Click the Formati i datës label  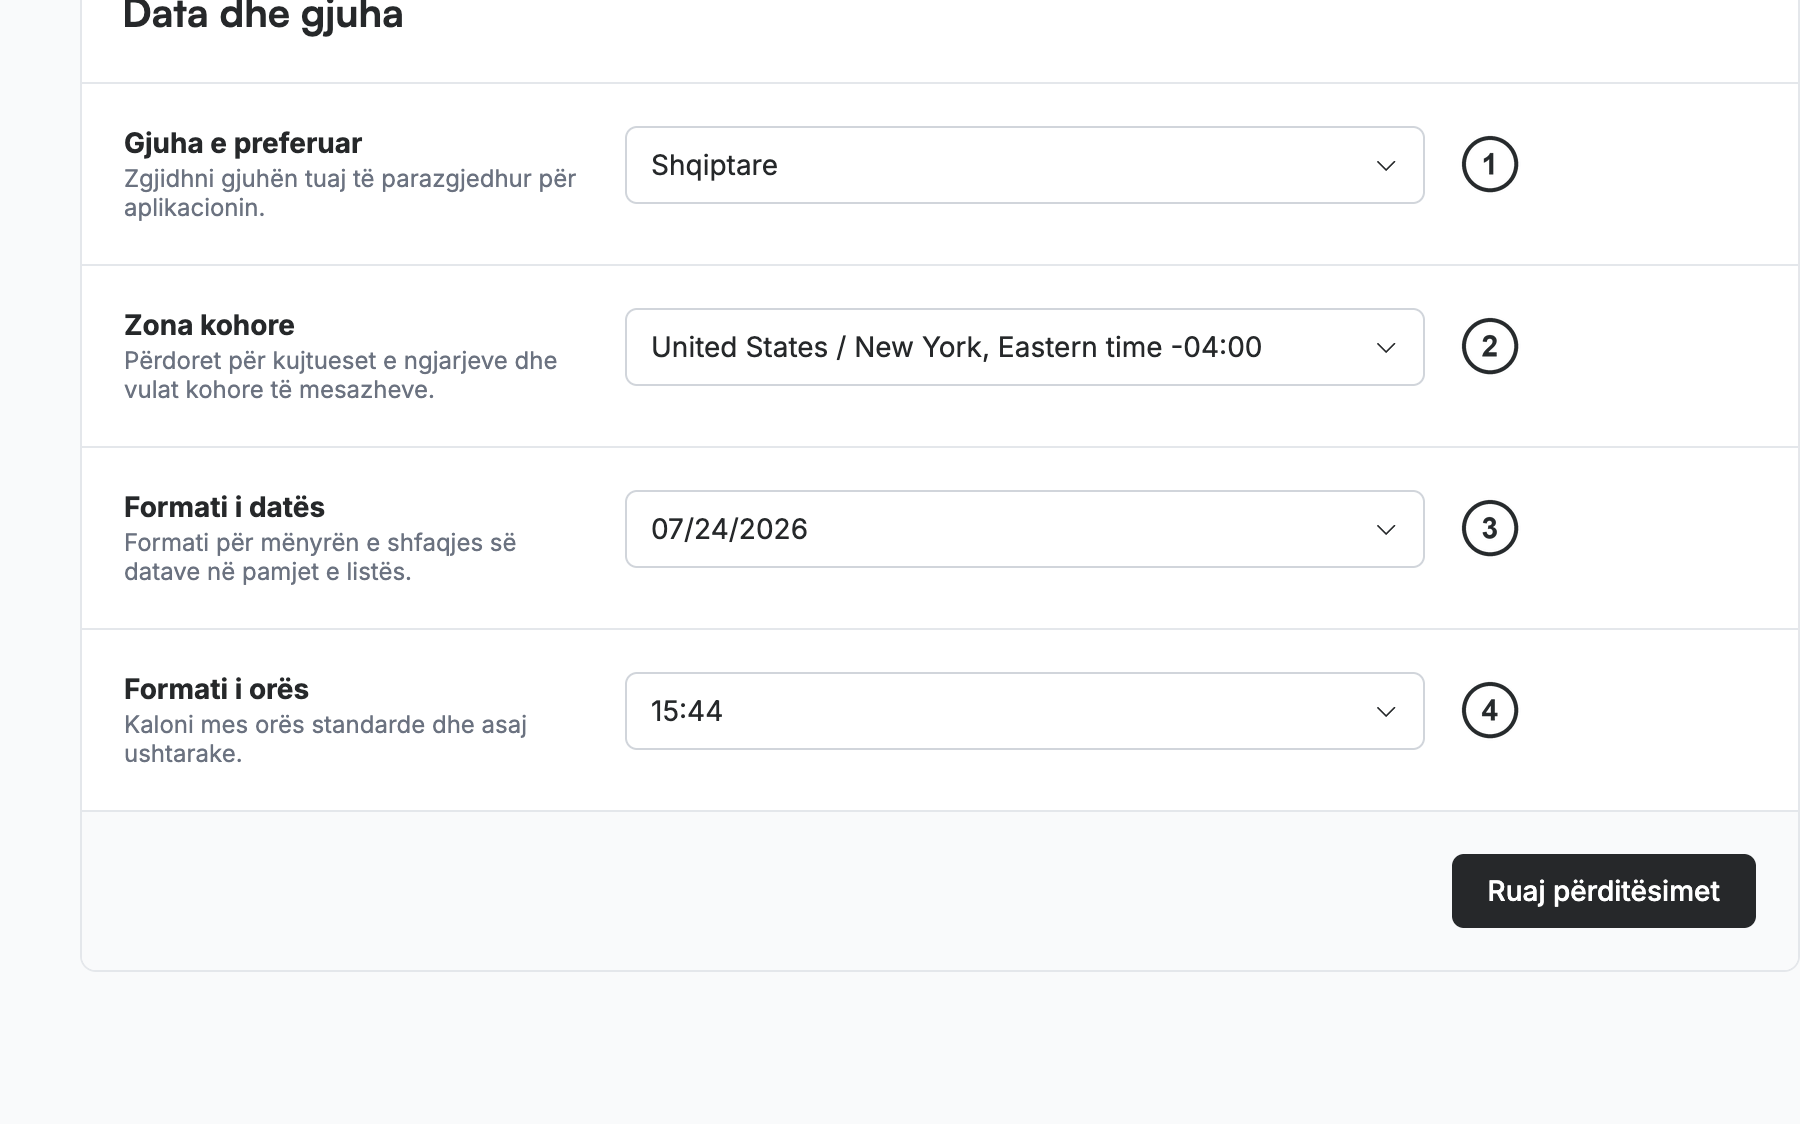coord(224,507)
